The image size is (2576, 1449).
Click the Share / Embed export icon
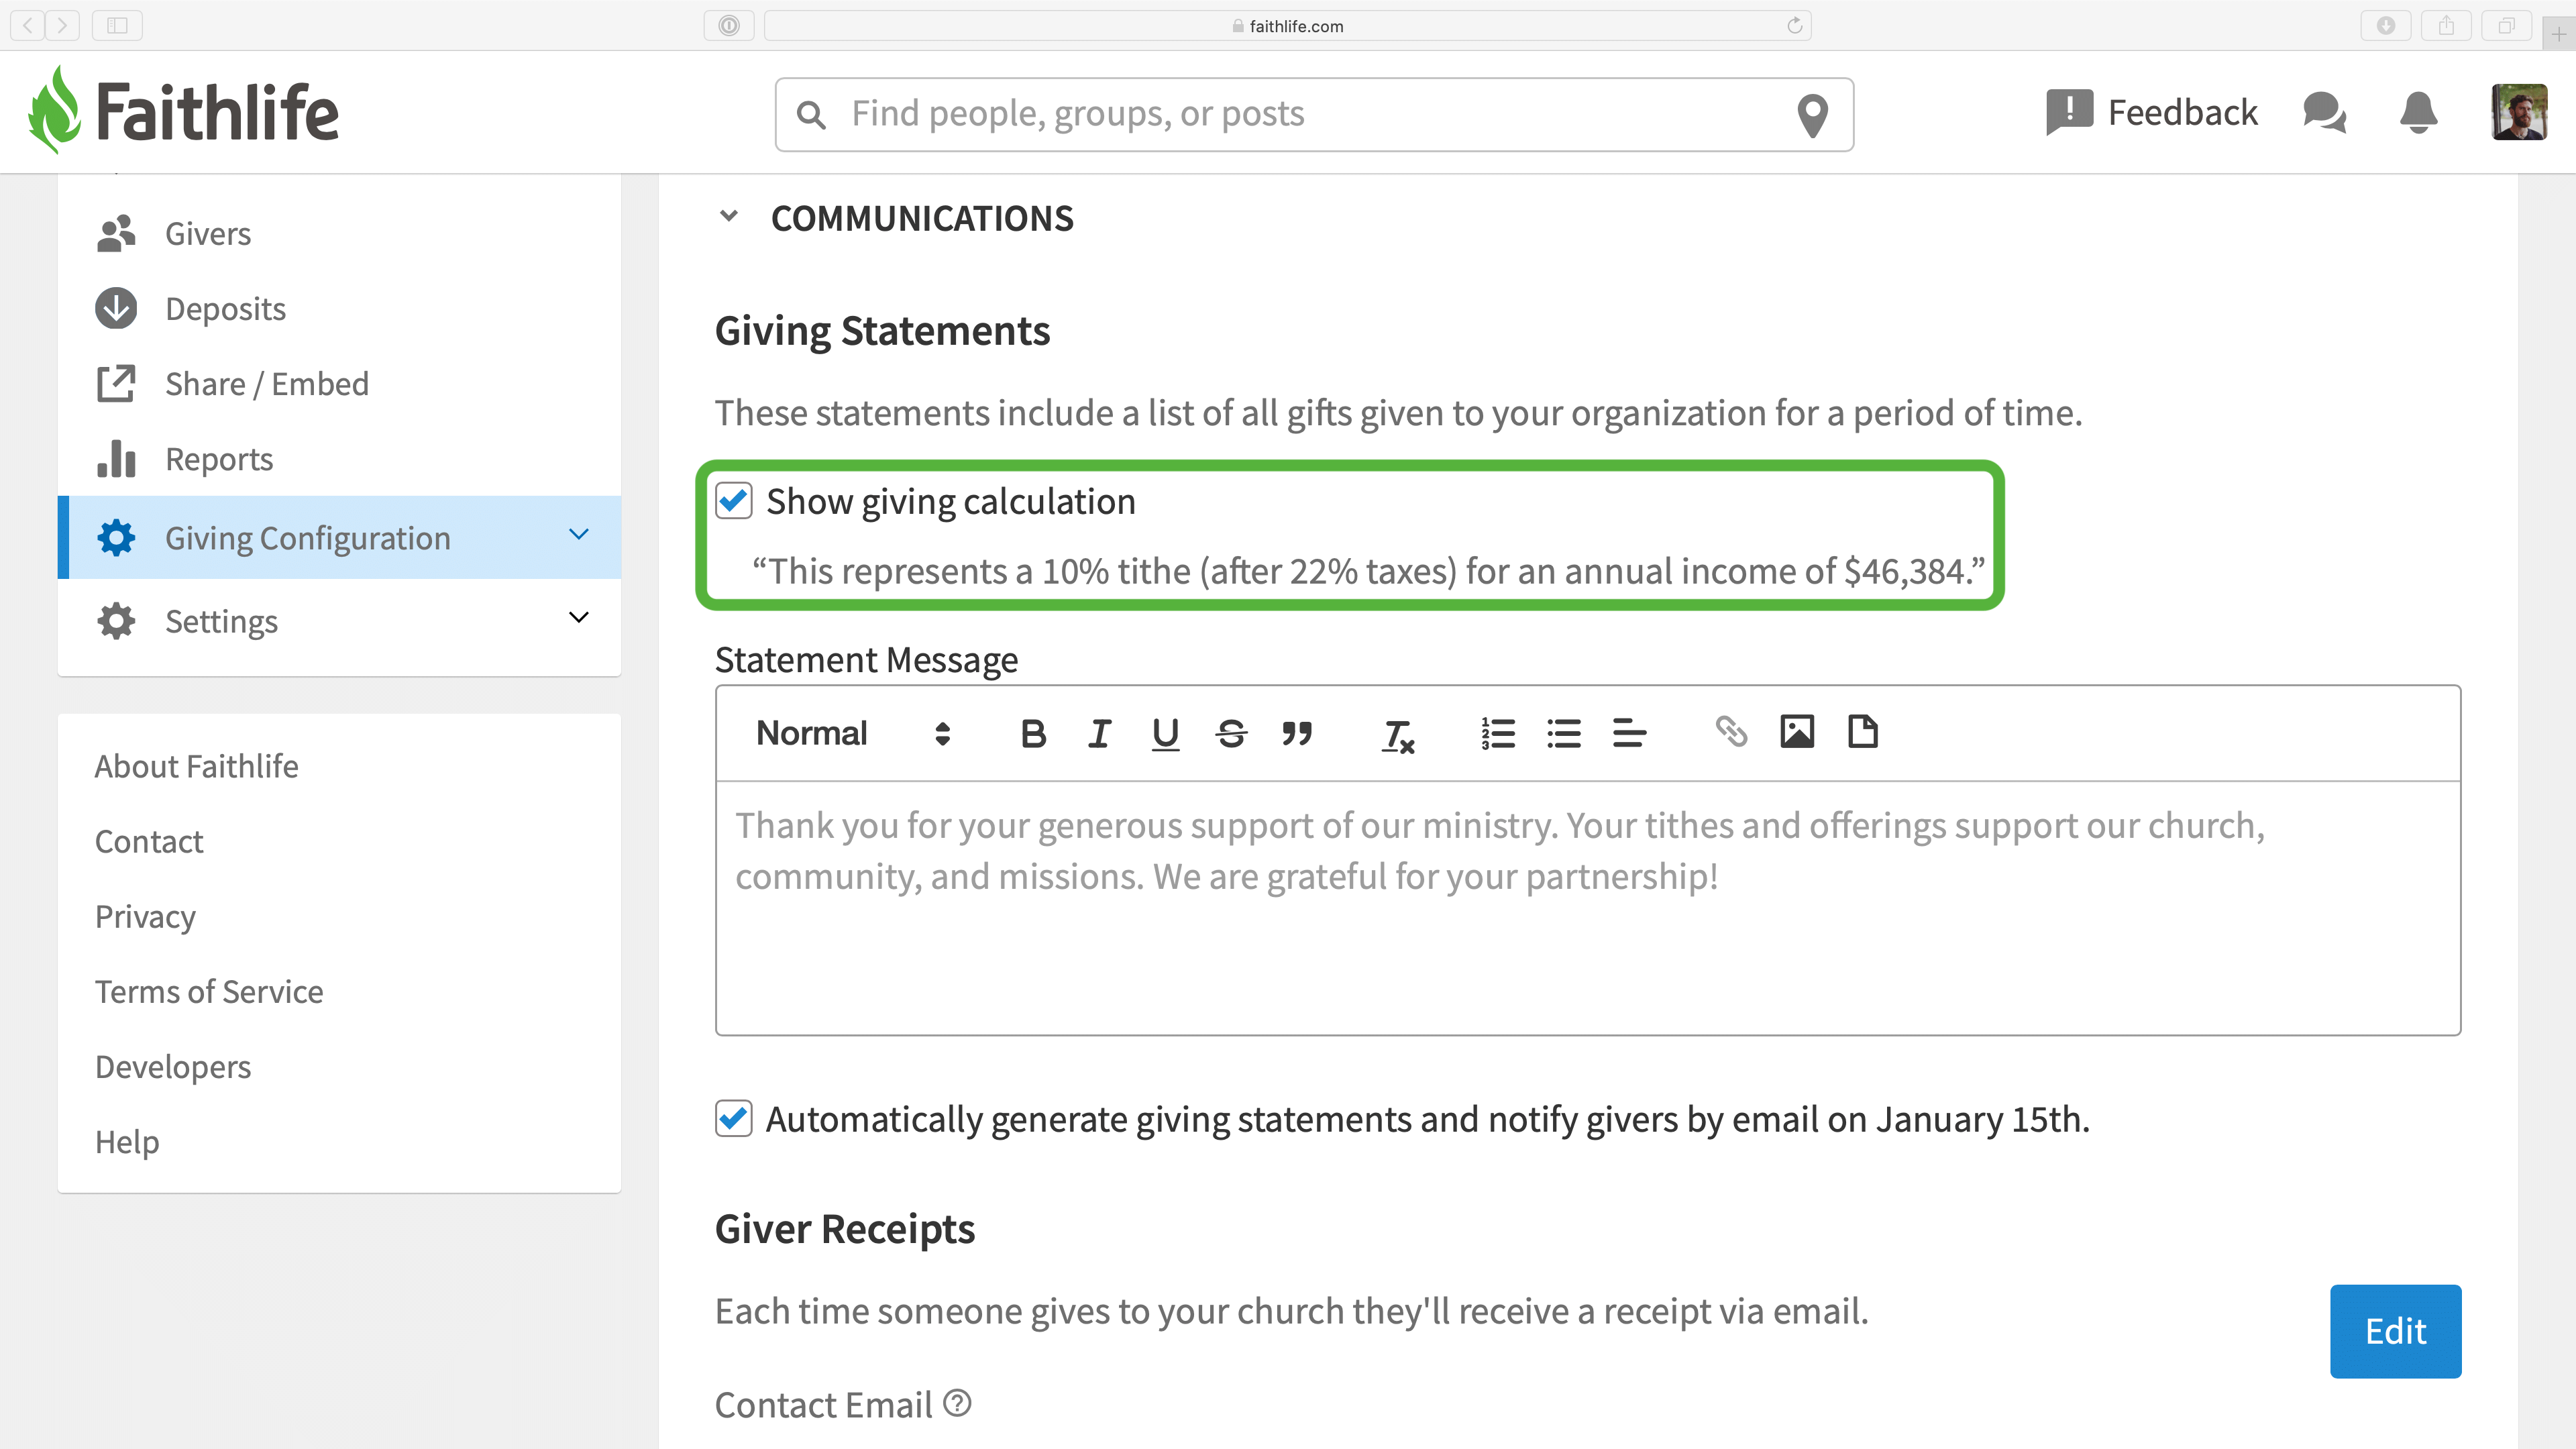116,384
